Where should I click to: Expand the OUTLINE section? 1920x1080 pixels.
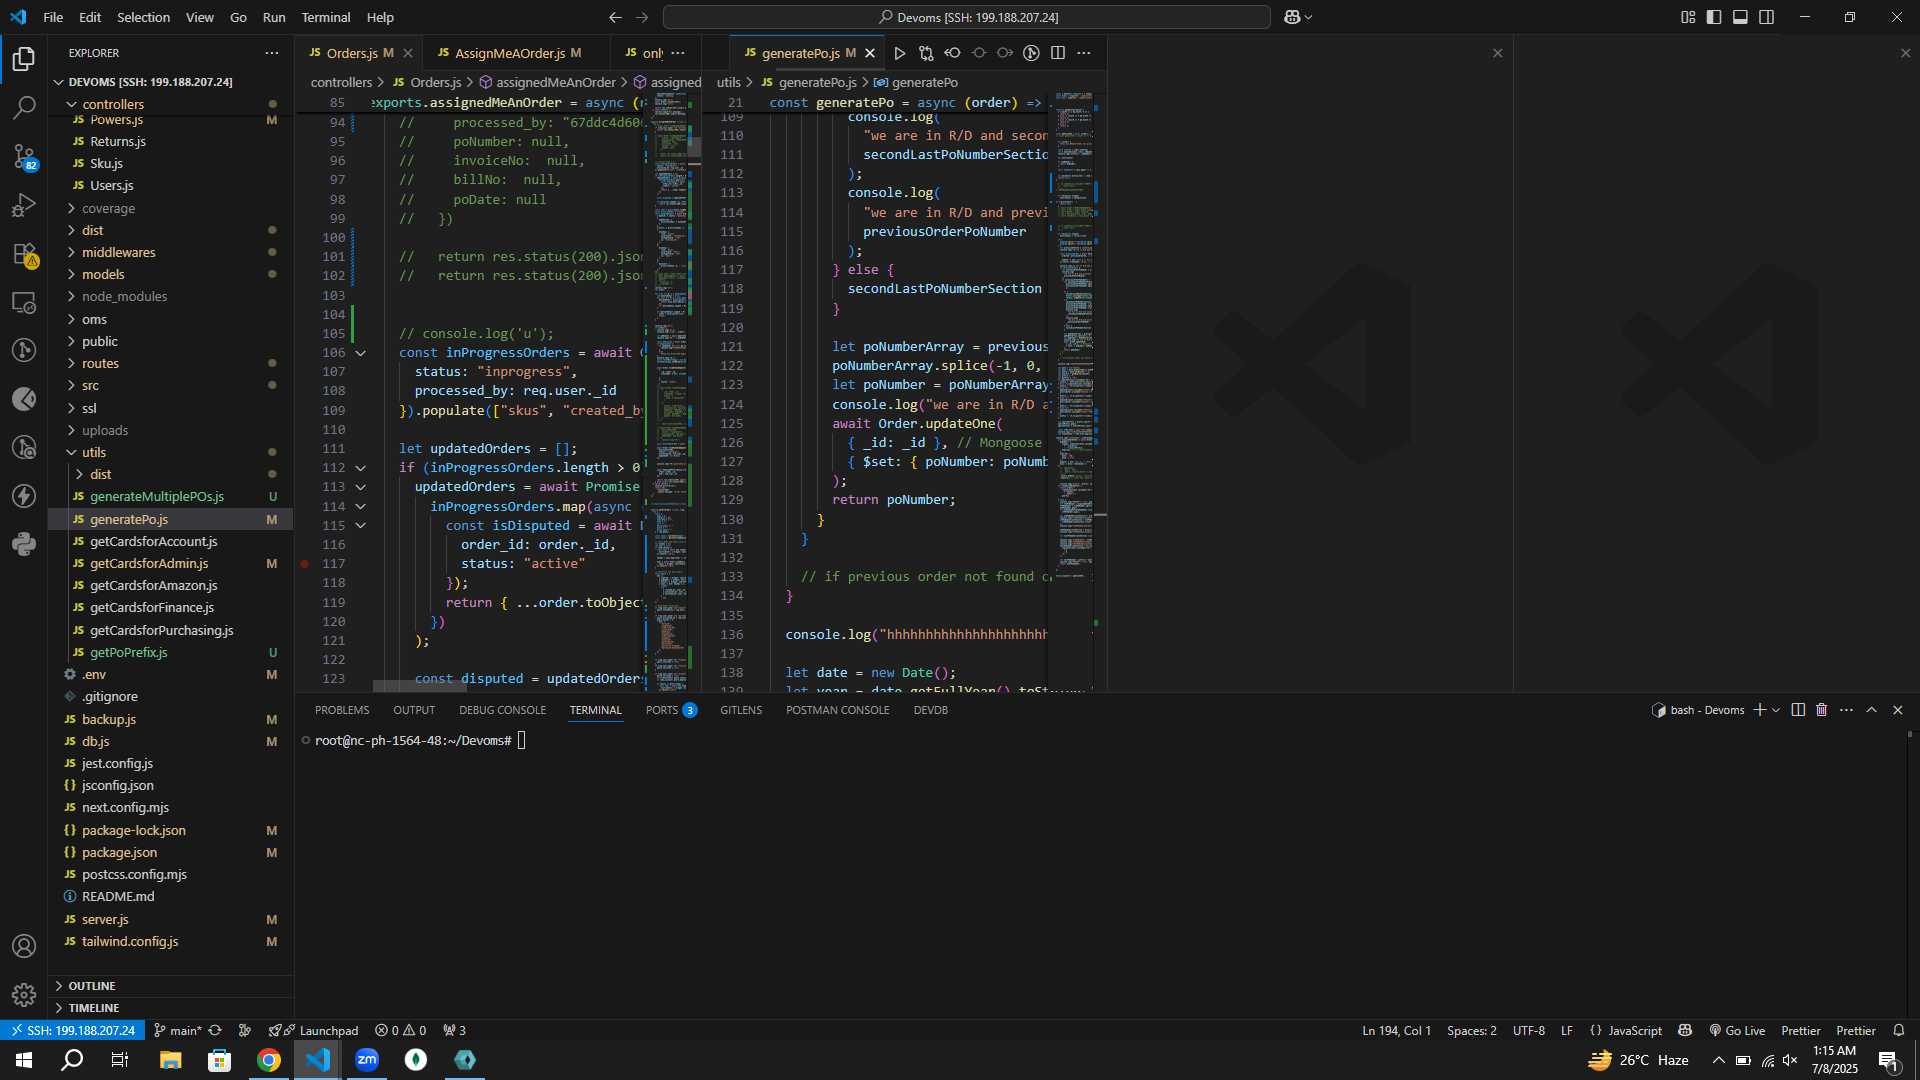[91, 986]
